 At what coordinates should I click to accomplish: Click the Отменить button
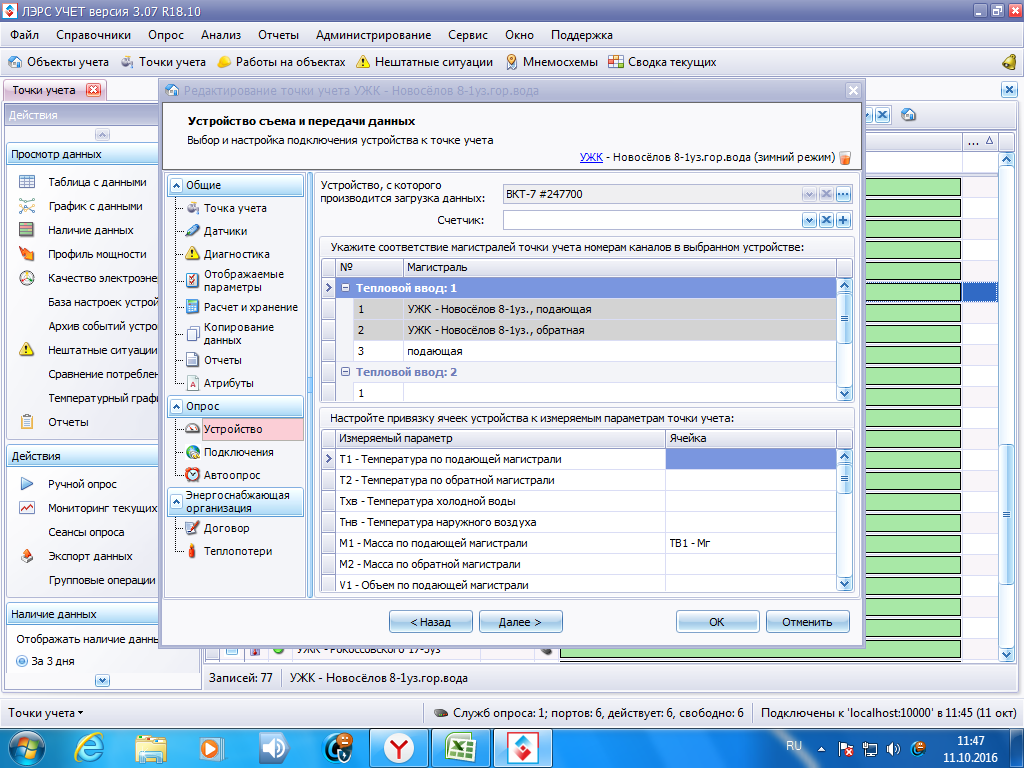pyautogui.click(x=807, y=622)
